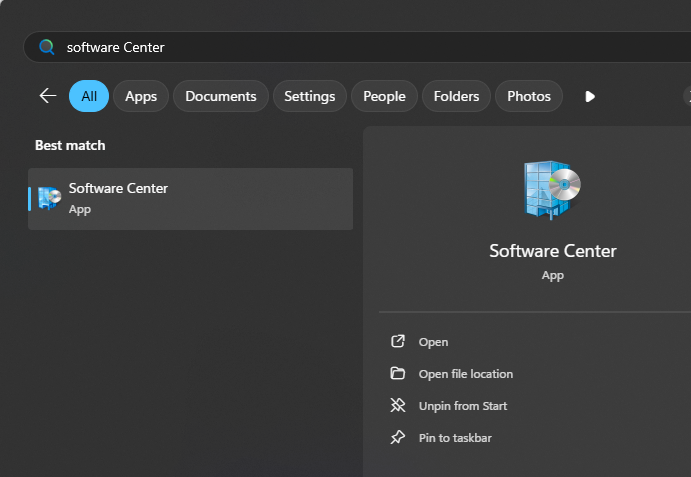Click the Open icon with arrow

[x=398, y=341]
